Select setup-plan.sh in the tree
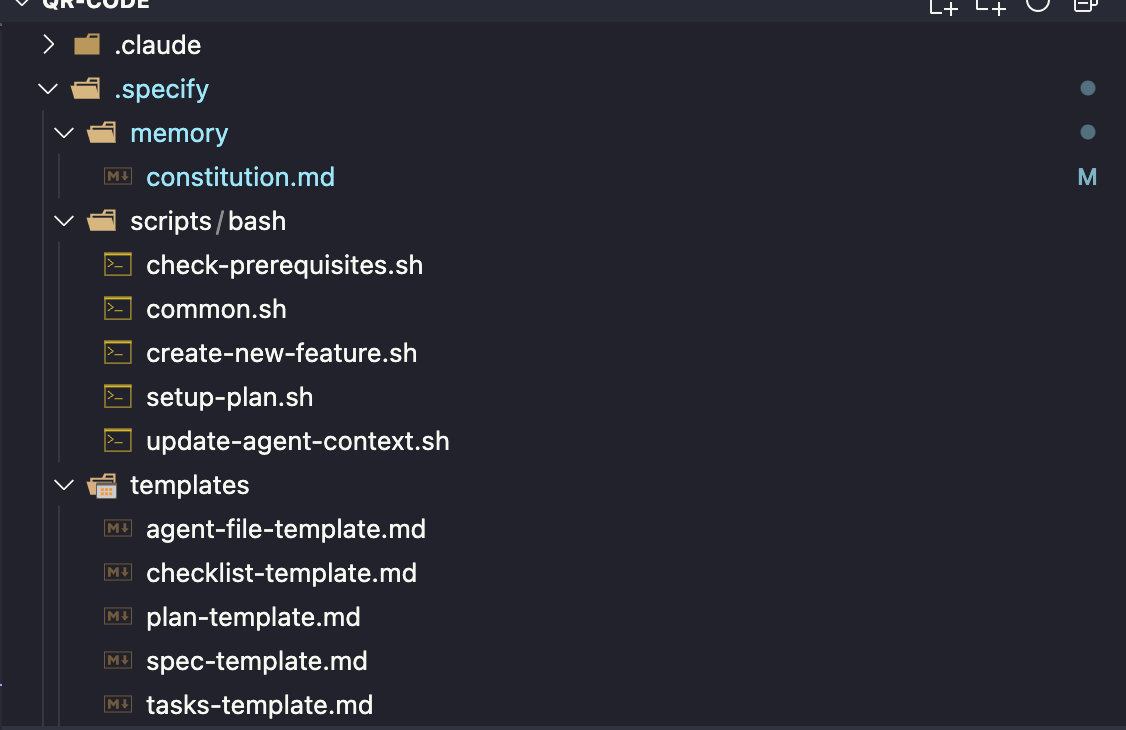1126x730 pixels. [x=229, y=397]
